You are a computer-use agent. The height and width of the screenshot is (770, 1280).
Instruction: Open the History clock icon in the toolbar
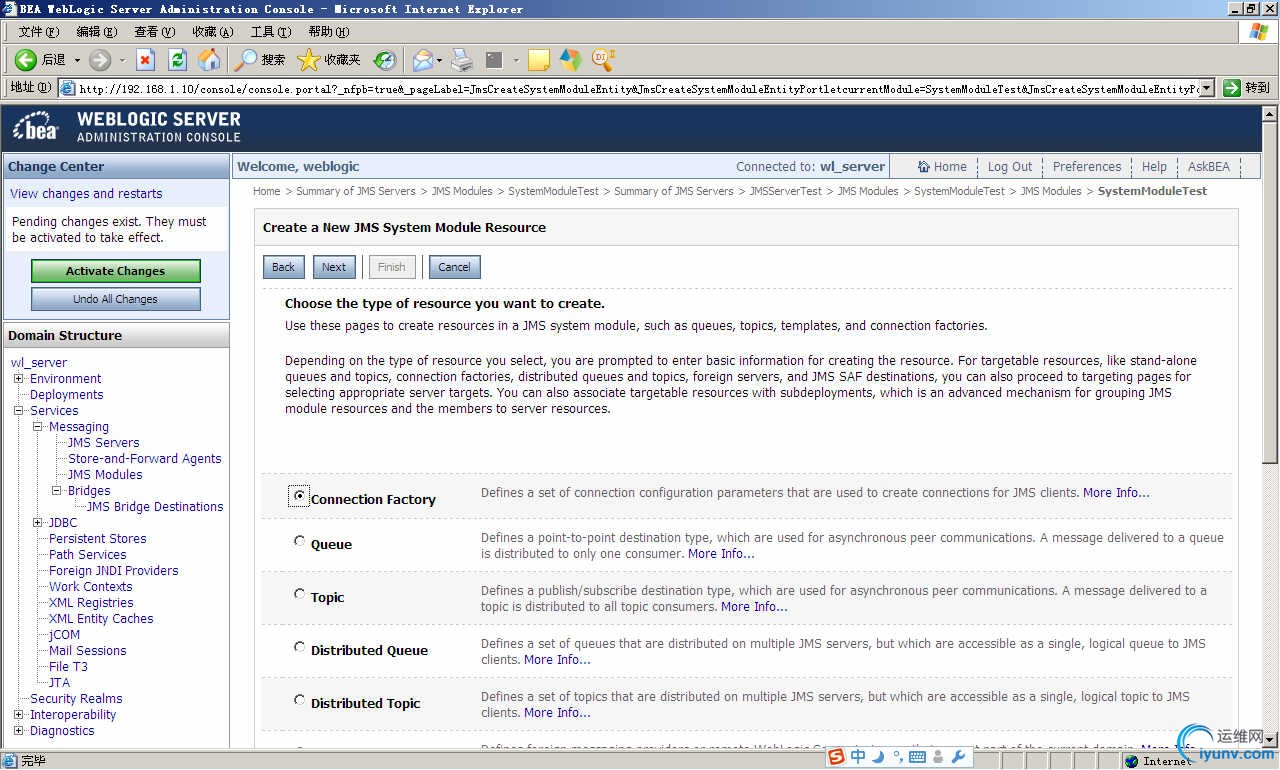385,60
